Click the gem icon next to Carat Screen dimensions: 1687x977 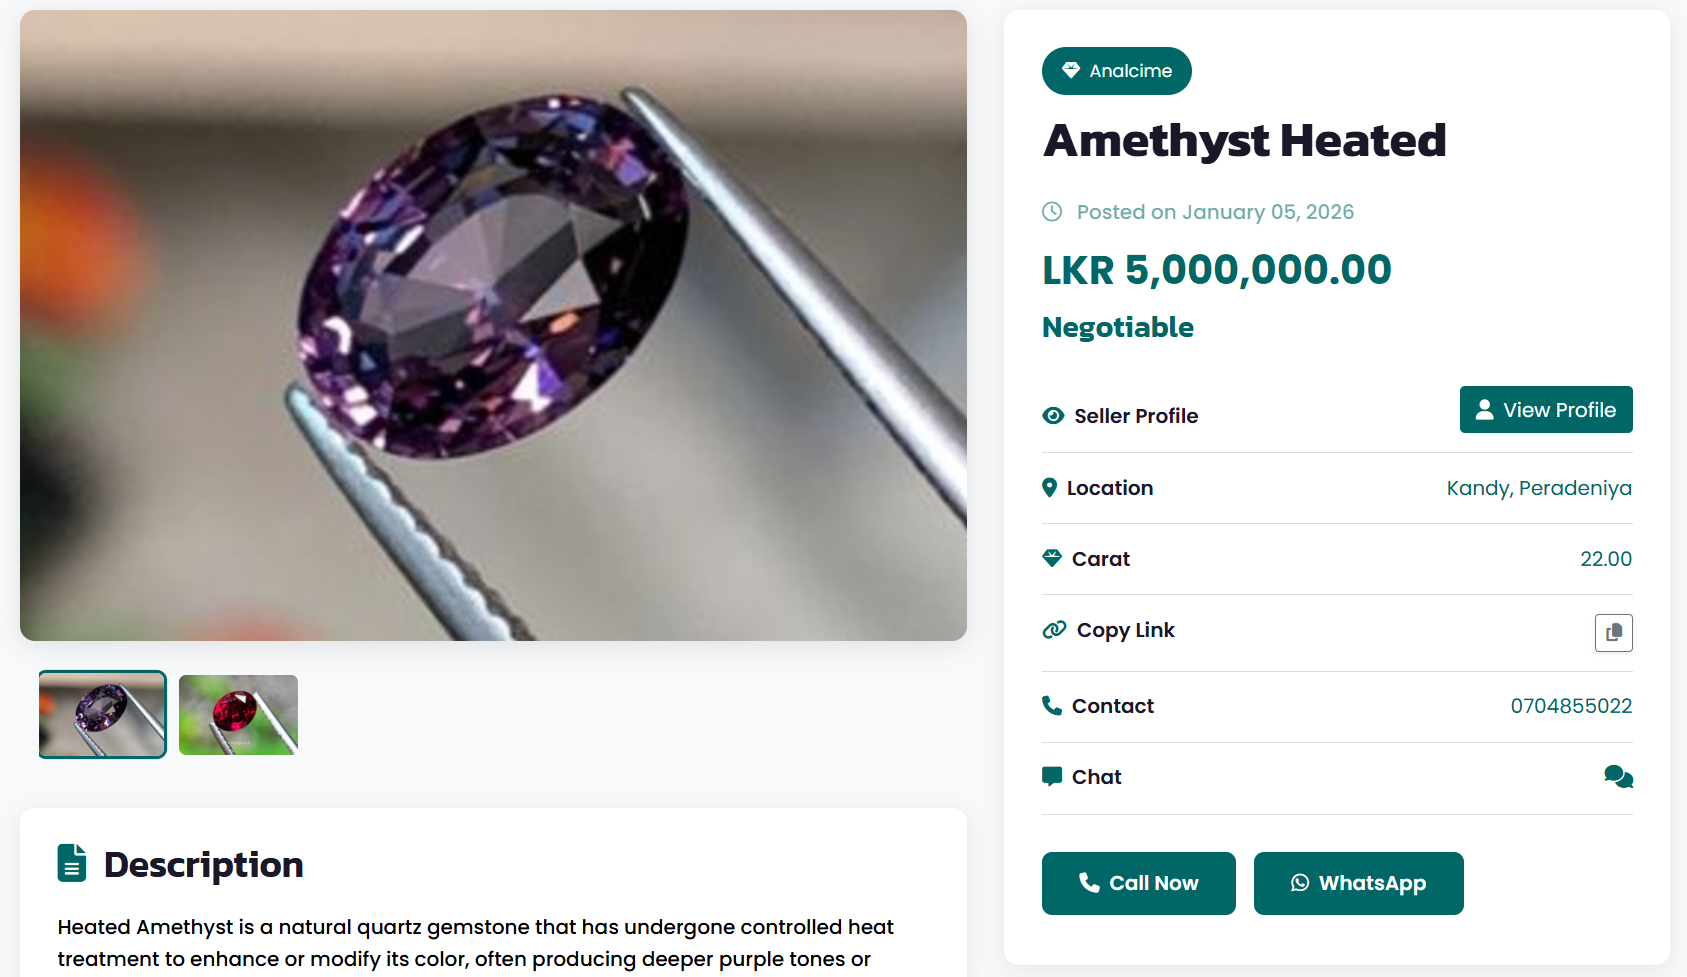pos(1052,558)
